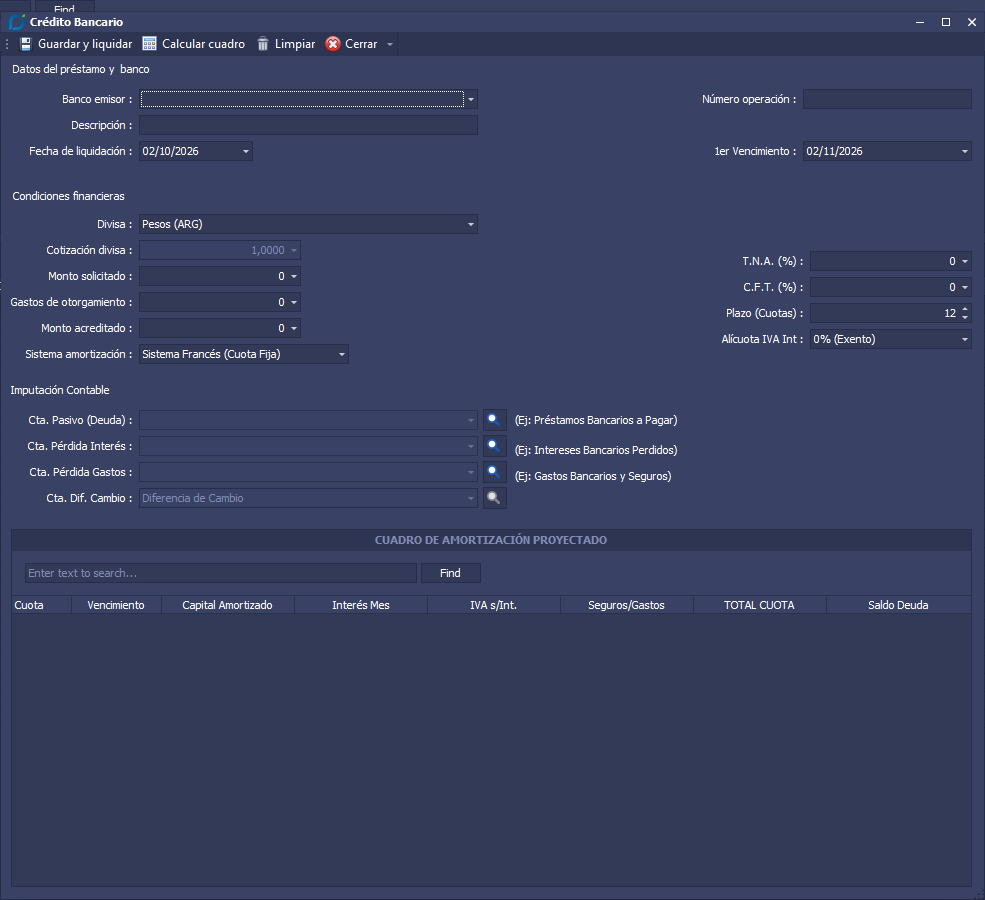985x900 pixels.
Task: Open the Gastos de otorgamiento dropdown arrow
Action: coord(294,303)
